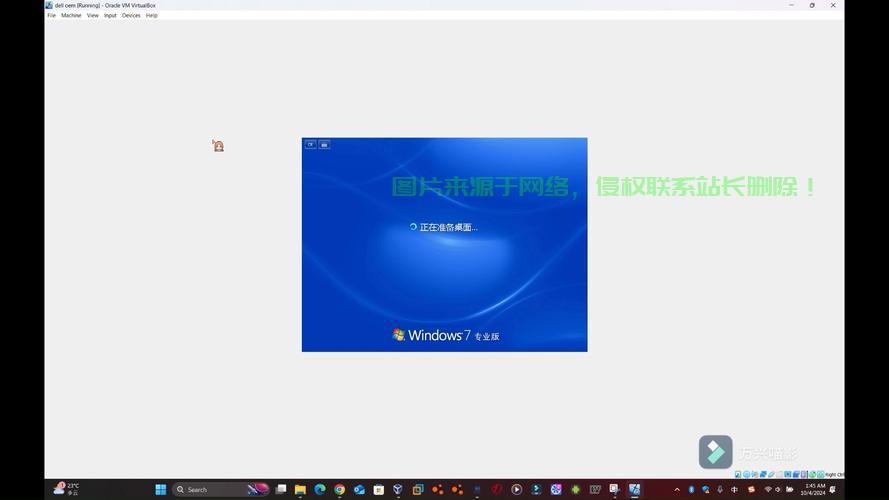889x500 pixels.
Task: Click the red icon on the taskbar
Action: tap(497, 489)
